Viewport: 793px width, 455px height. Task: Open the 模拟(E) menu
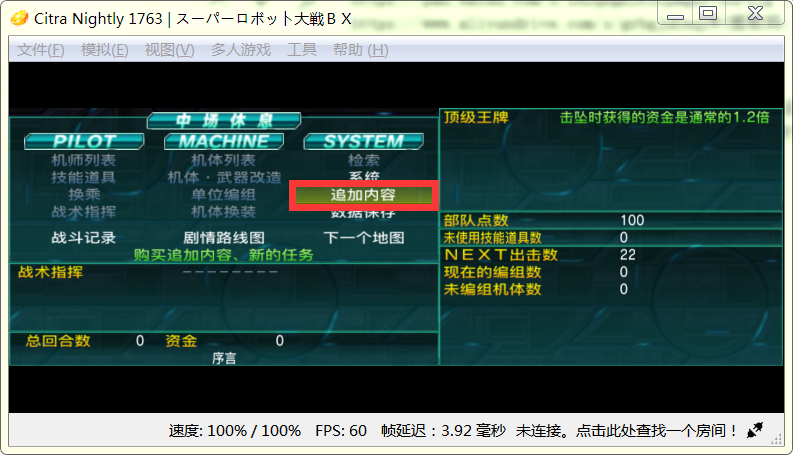[104, 50]
